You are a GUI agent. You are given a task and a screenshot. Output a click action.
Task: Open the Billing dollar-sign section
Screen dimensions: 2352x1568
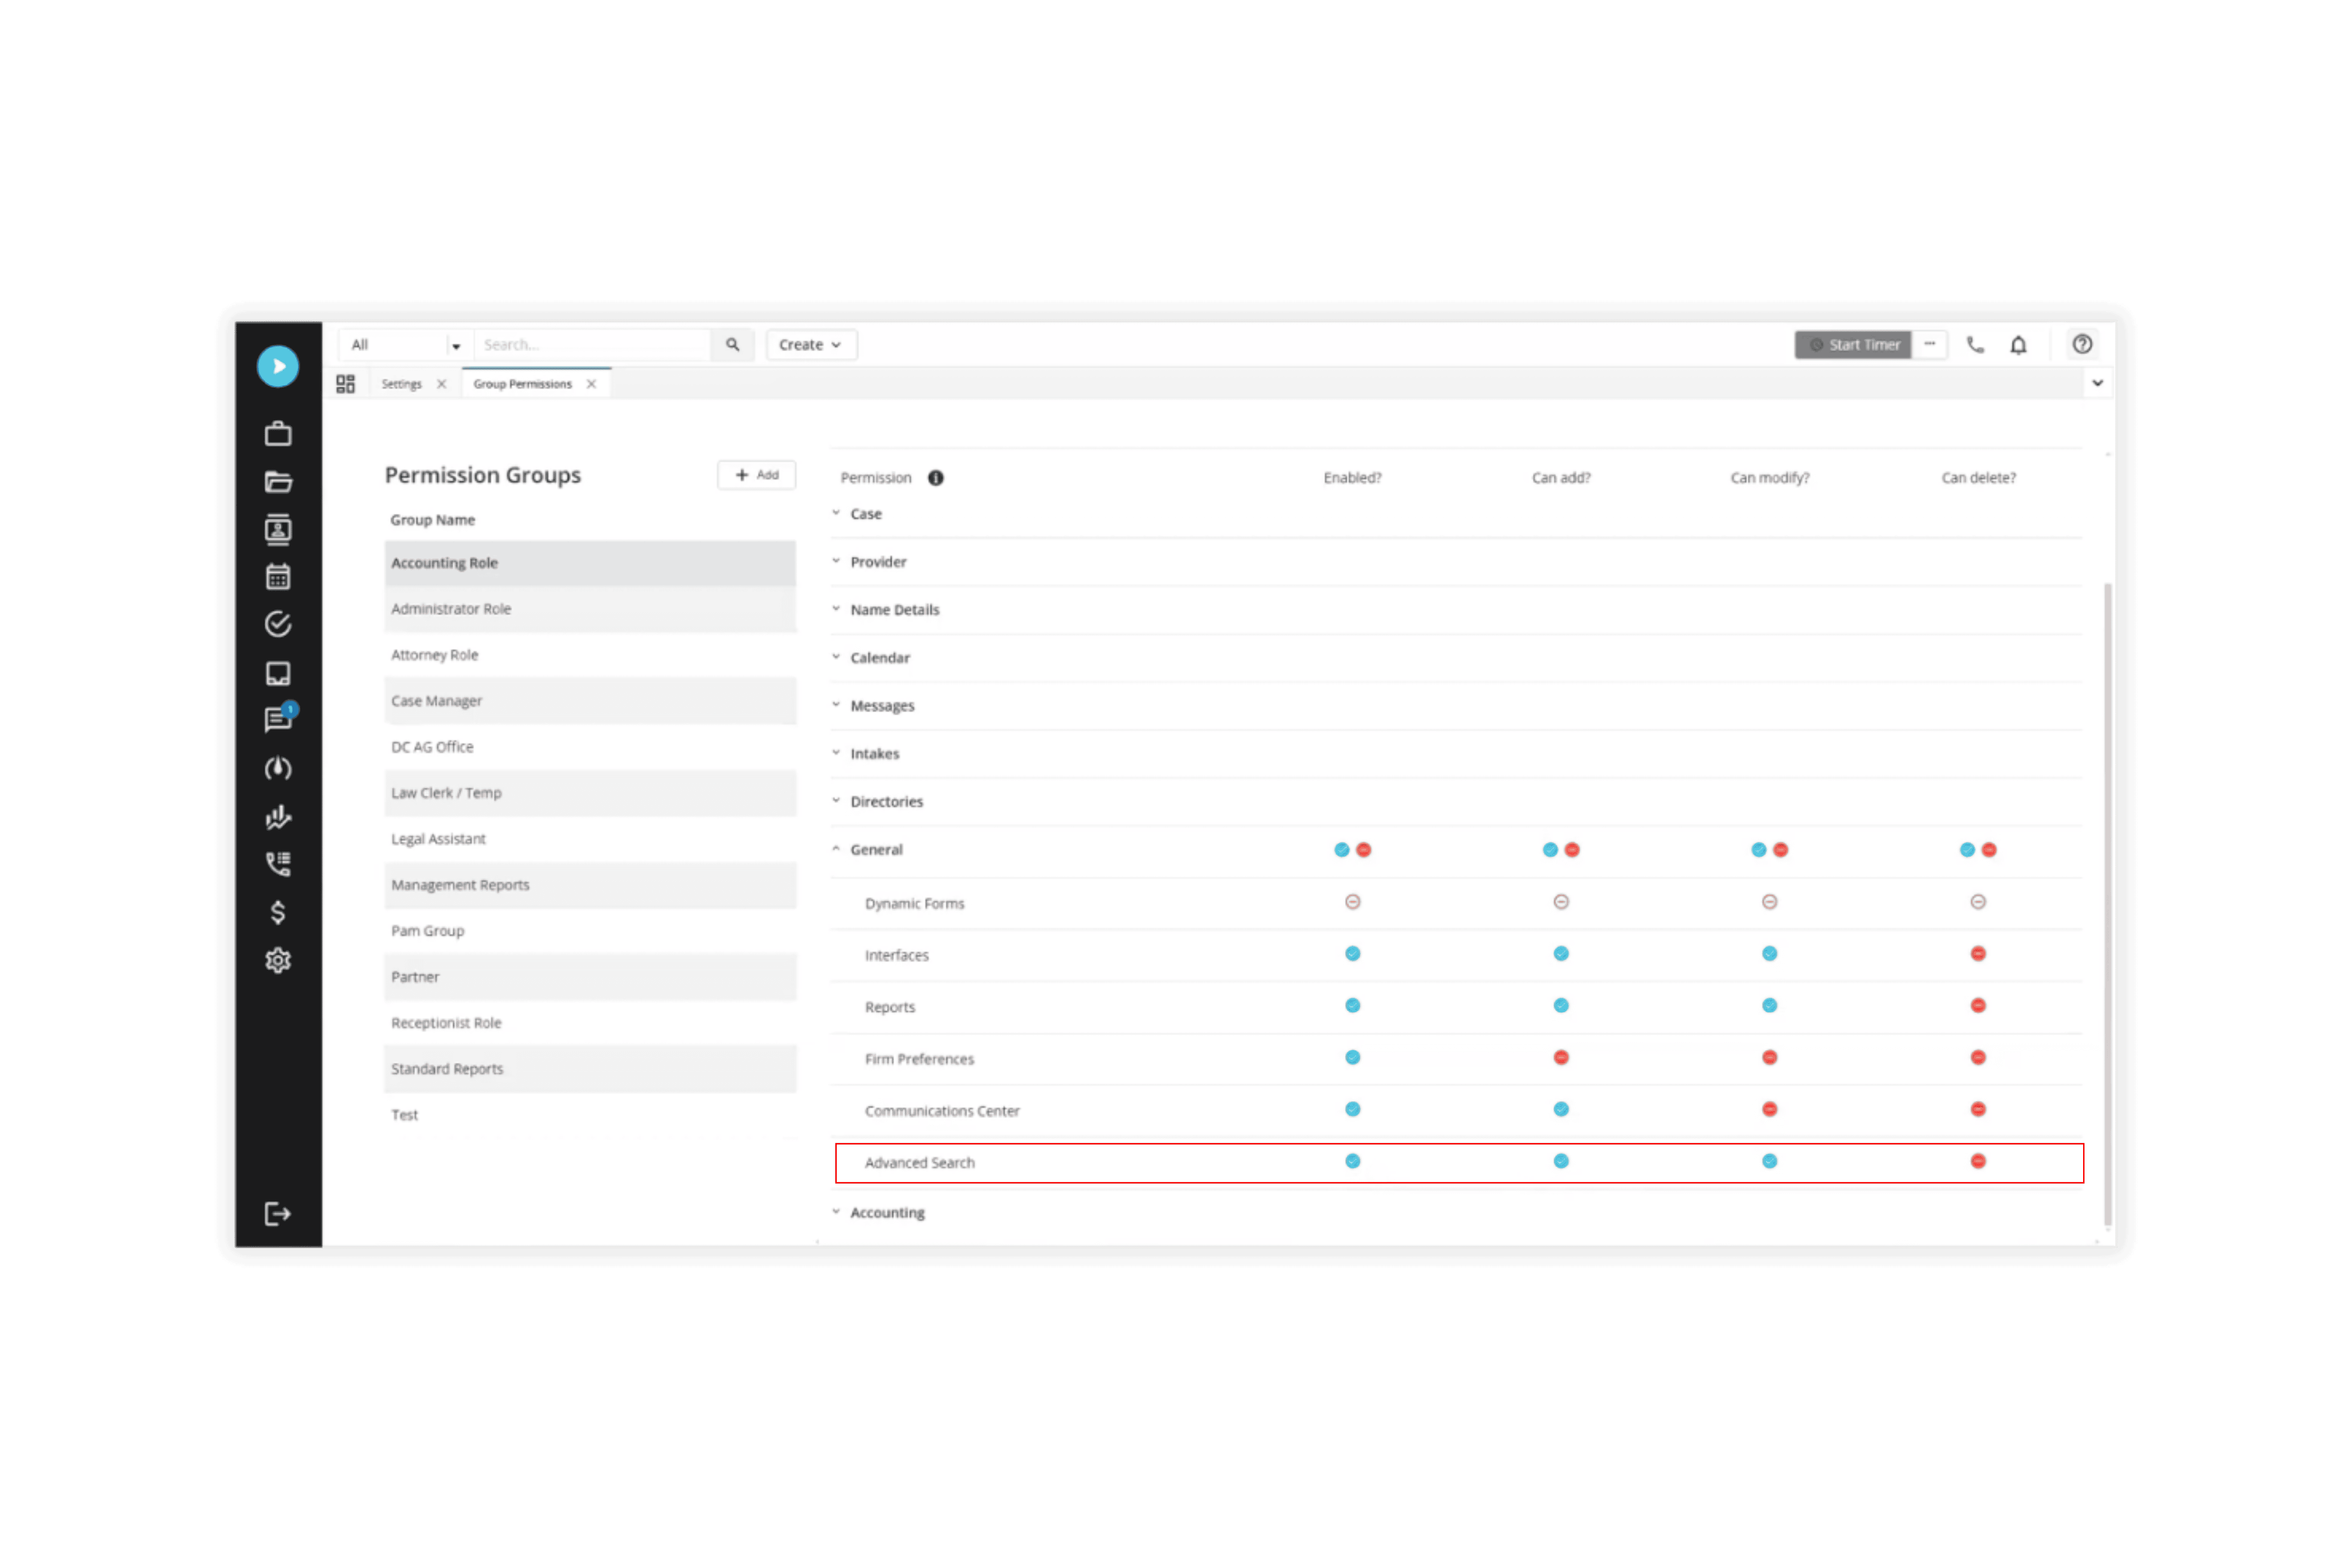coord(278,912)
